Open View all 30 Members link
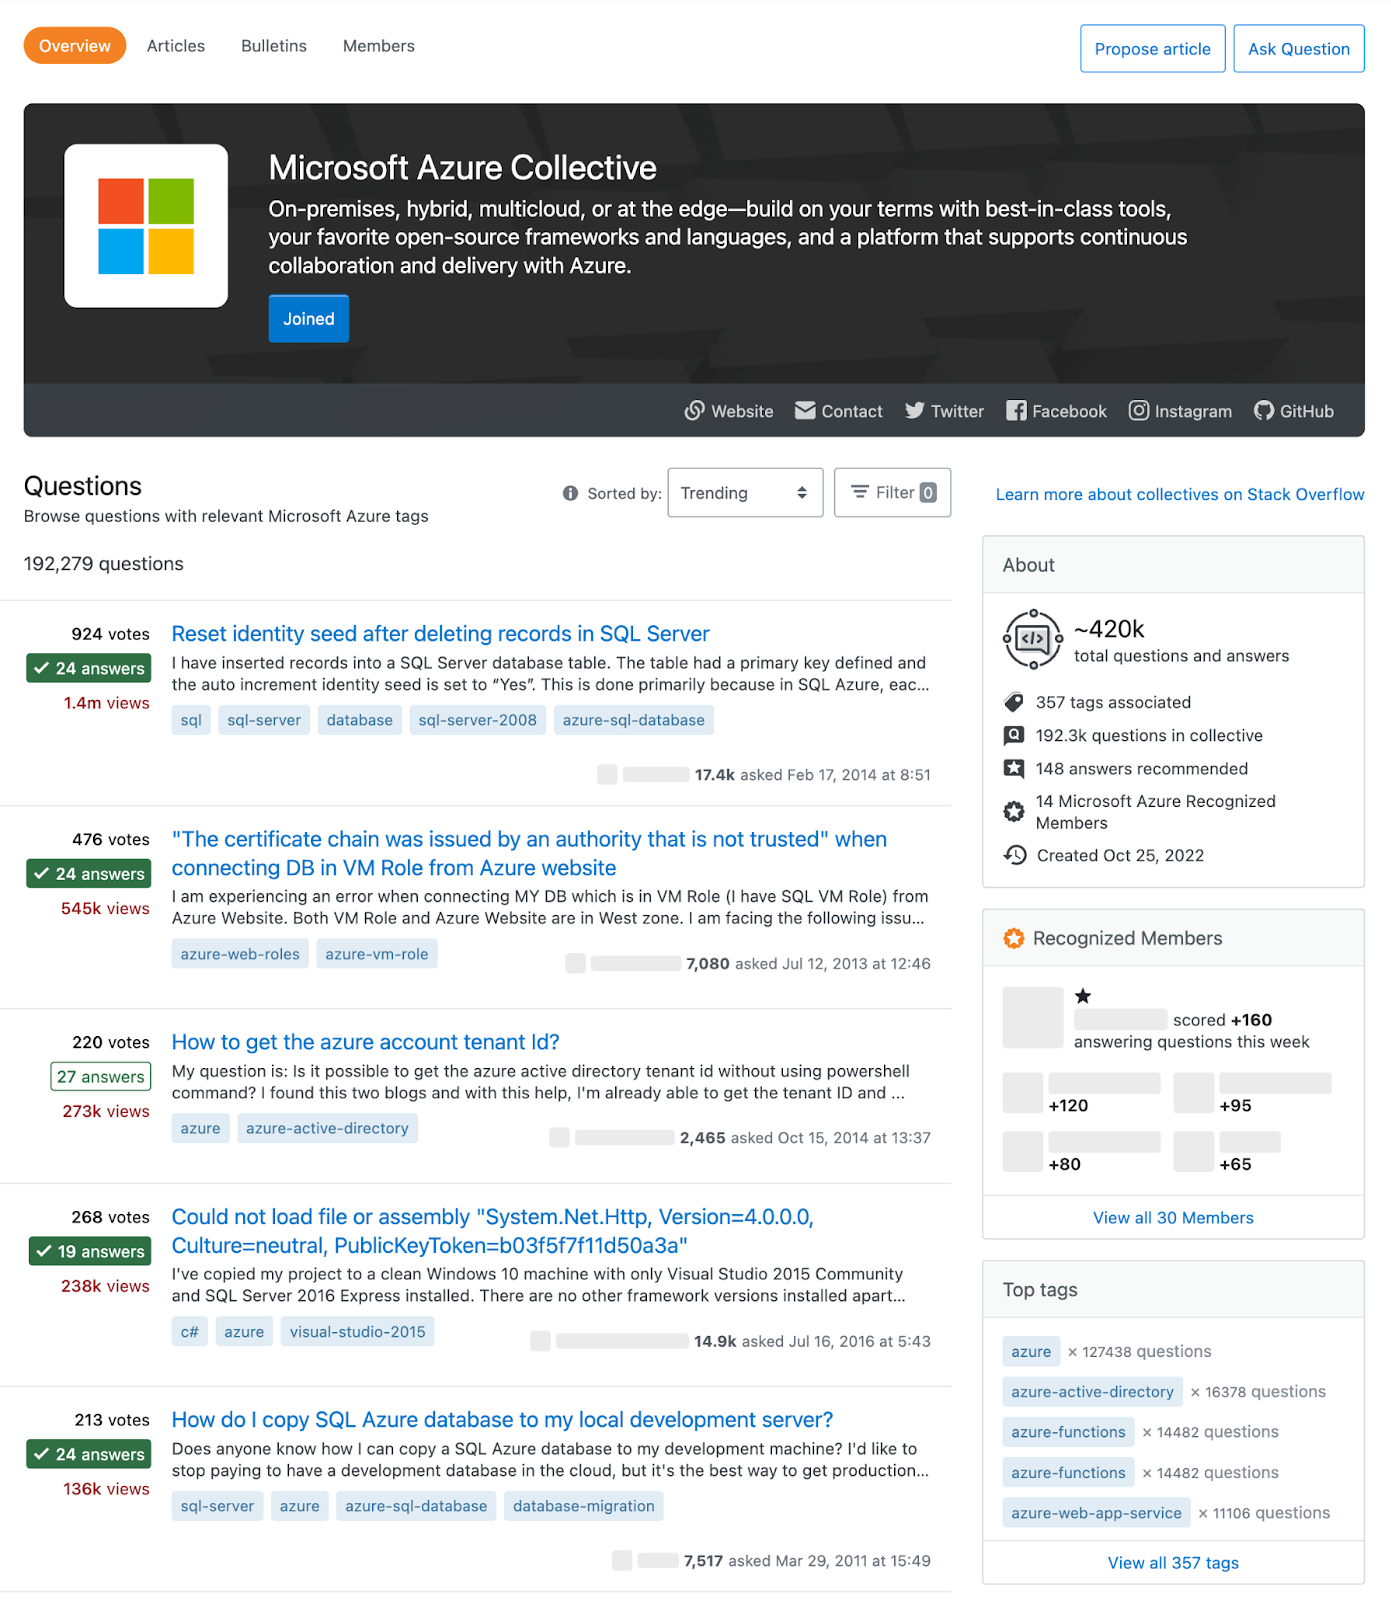1391x1600 pixels. [1173, 1218]
